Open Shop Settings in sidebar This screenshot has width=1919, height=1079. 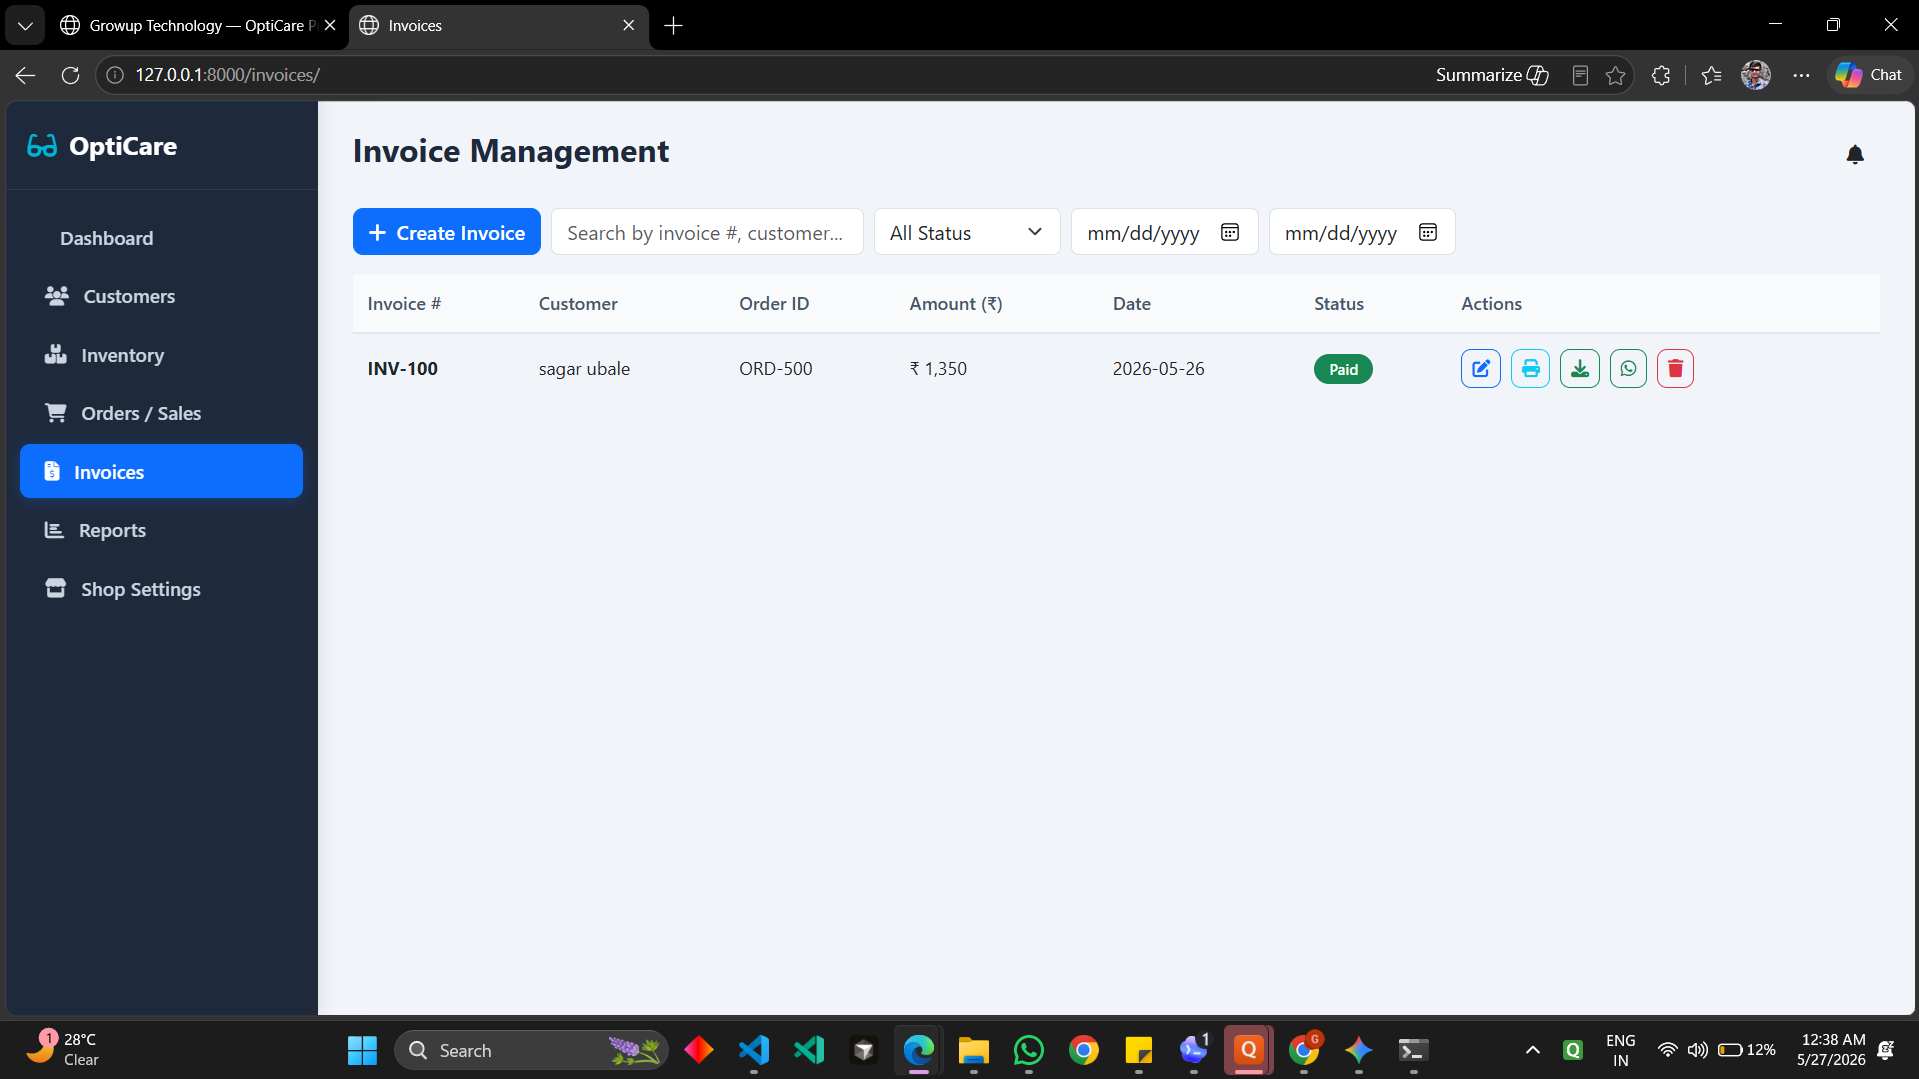161,589
